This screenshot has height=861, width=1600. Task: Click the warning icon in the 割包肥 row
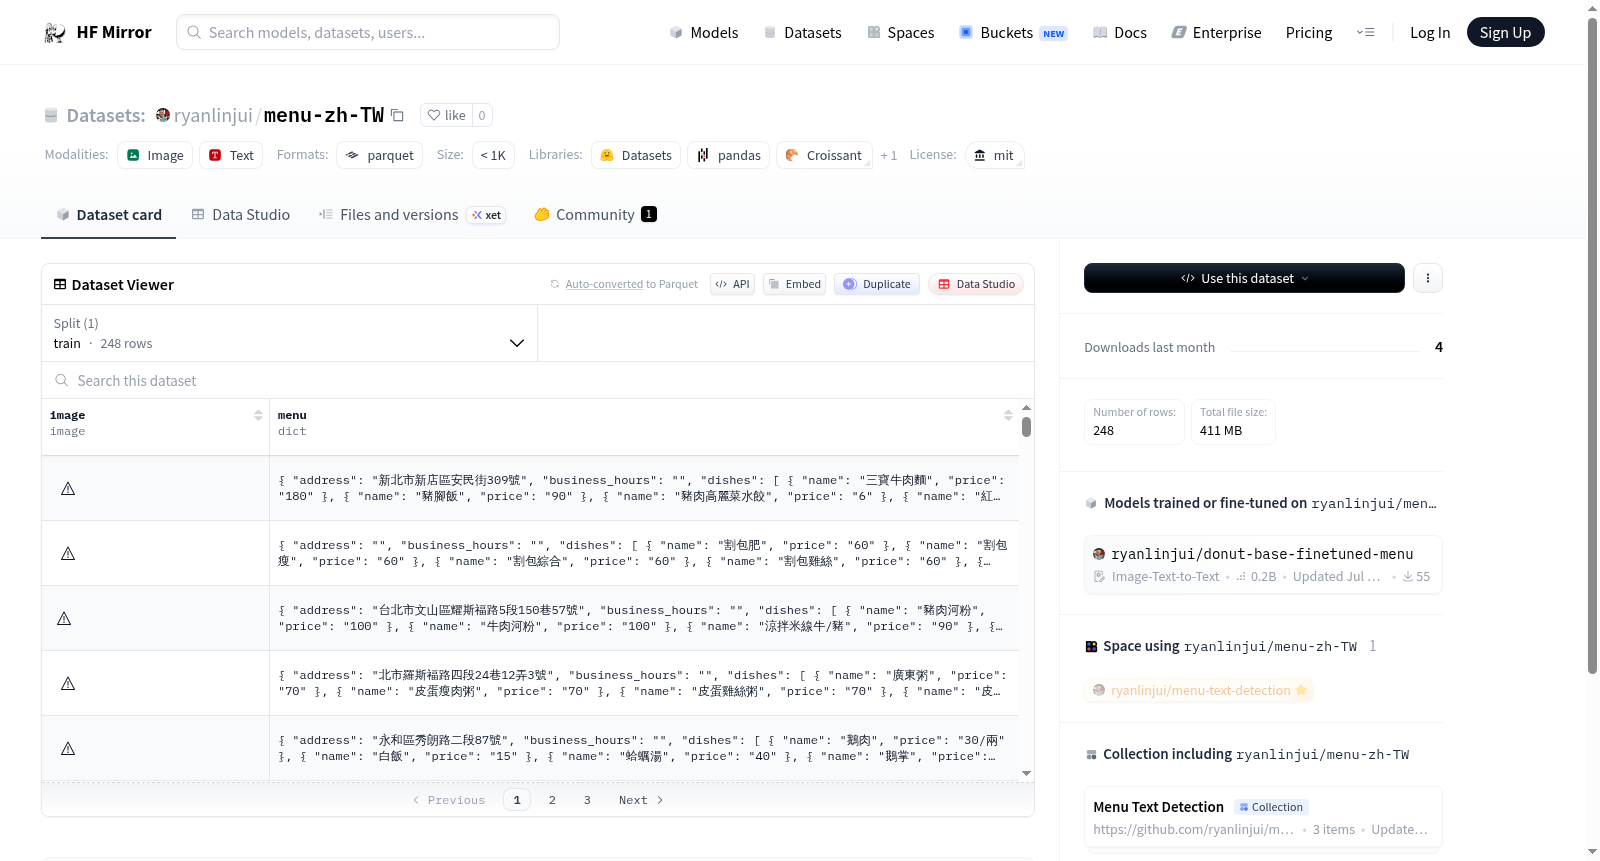(x=68, y=553)
